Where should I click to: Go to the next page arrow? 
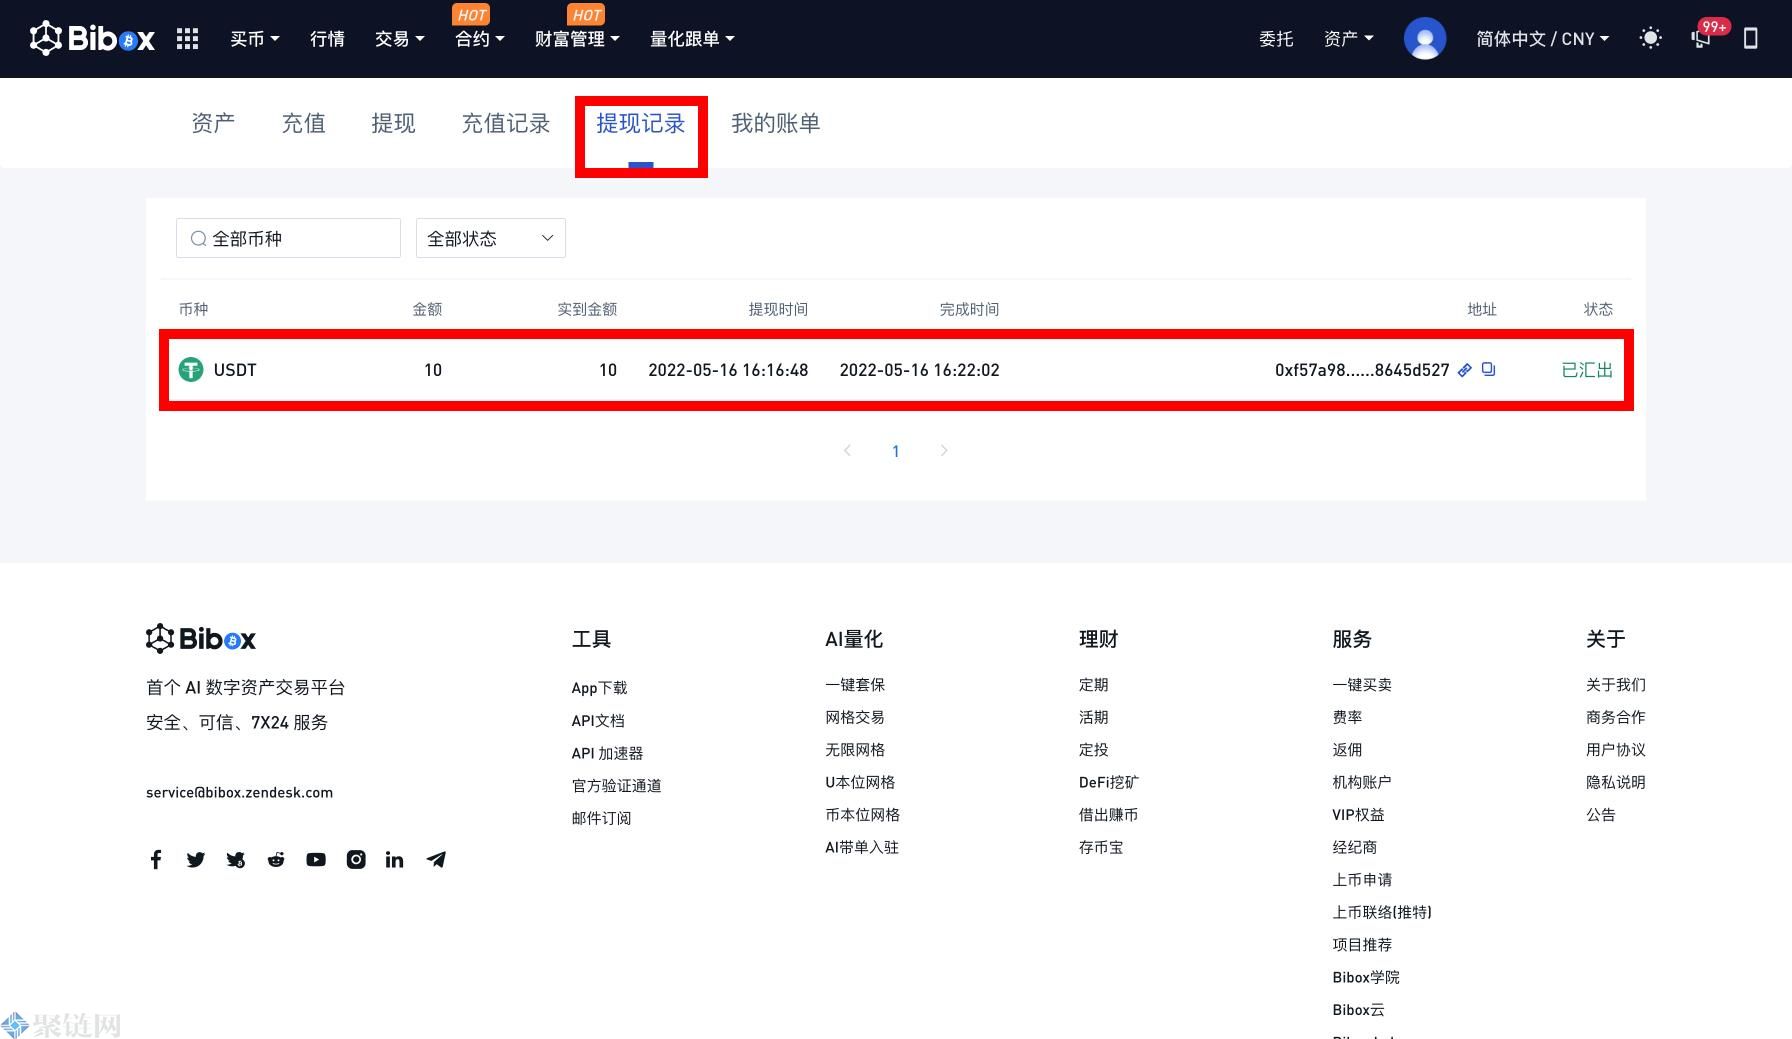(x=943, y=450)
